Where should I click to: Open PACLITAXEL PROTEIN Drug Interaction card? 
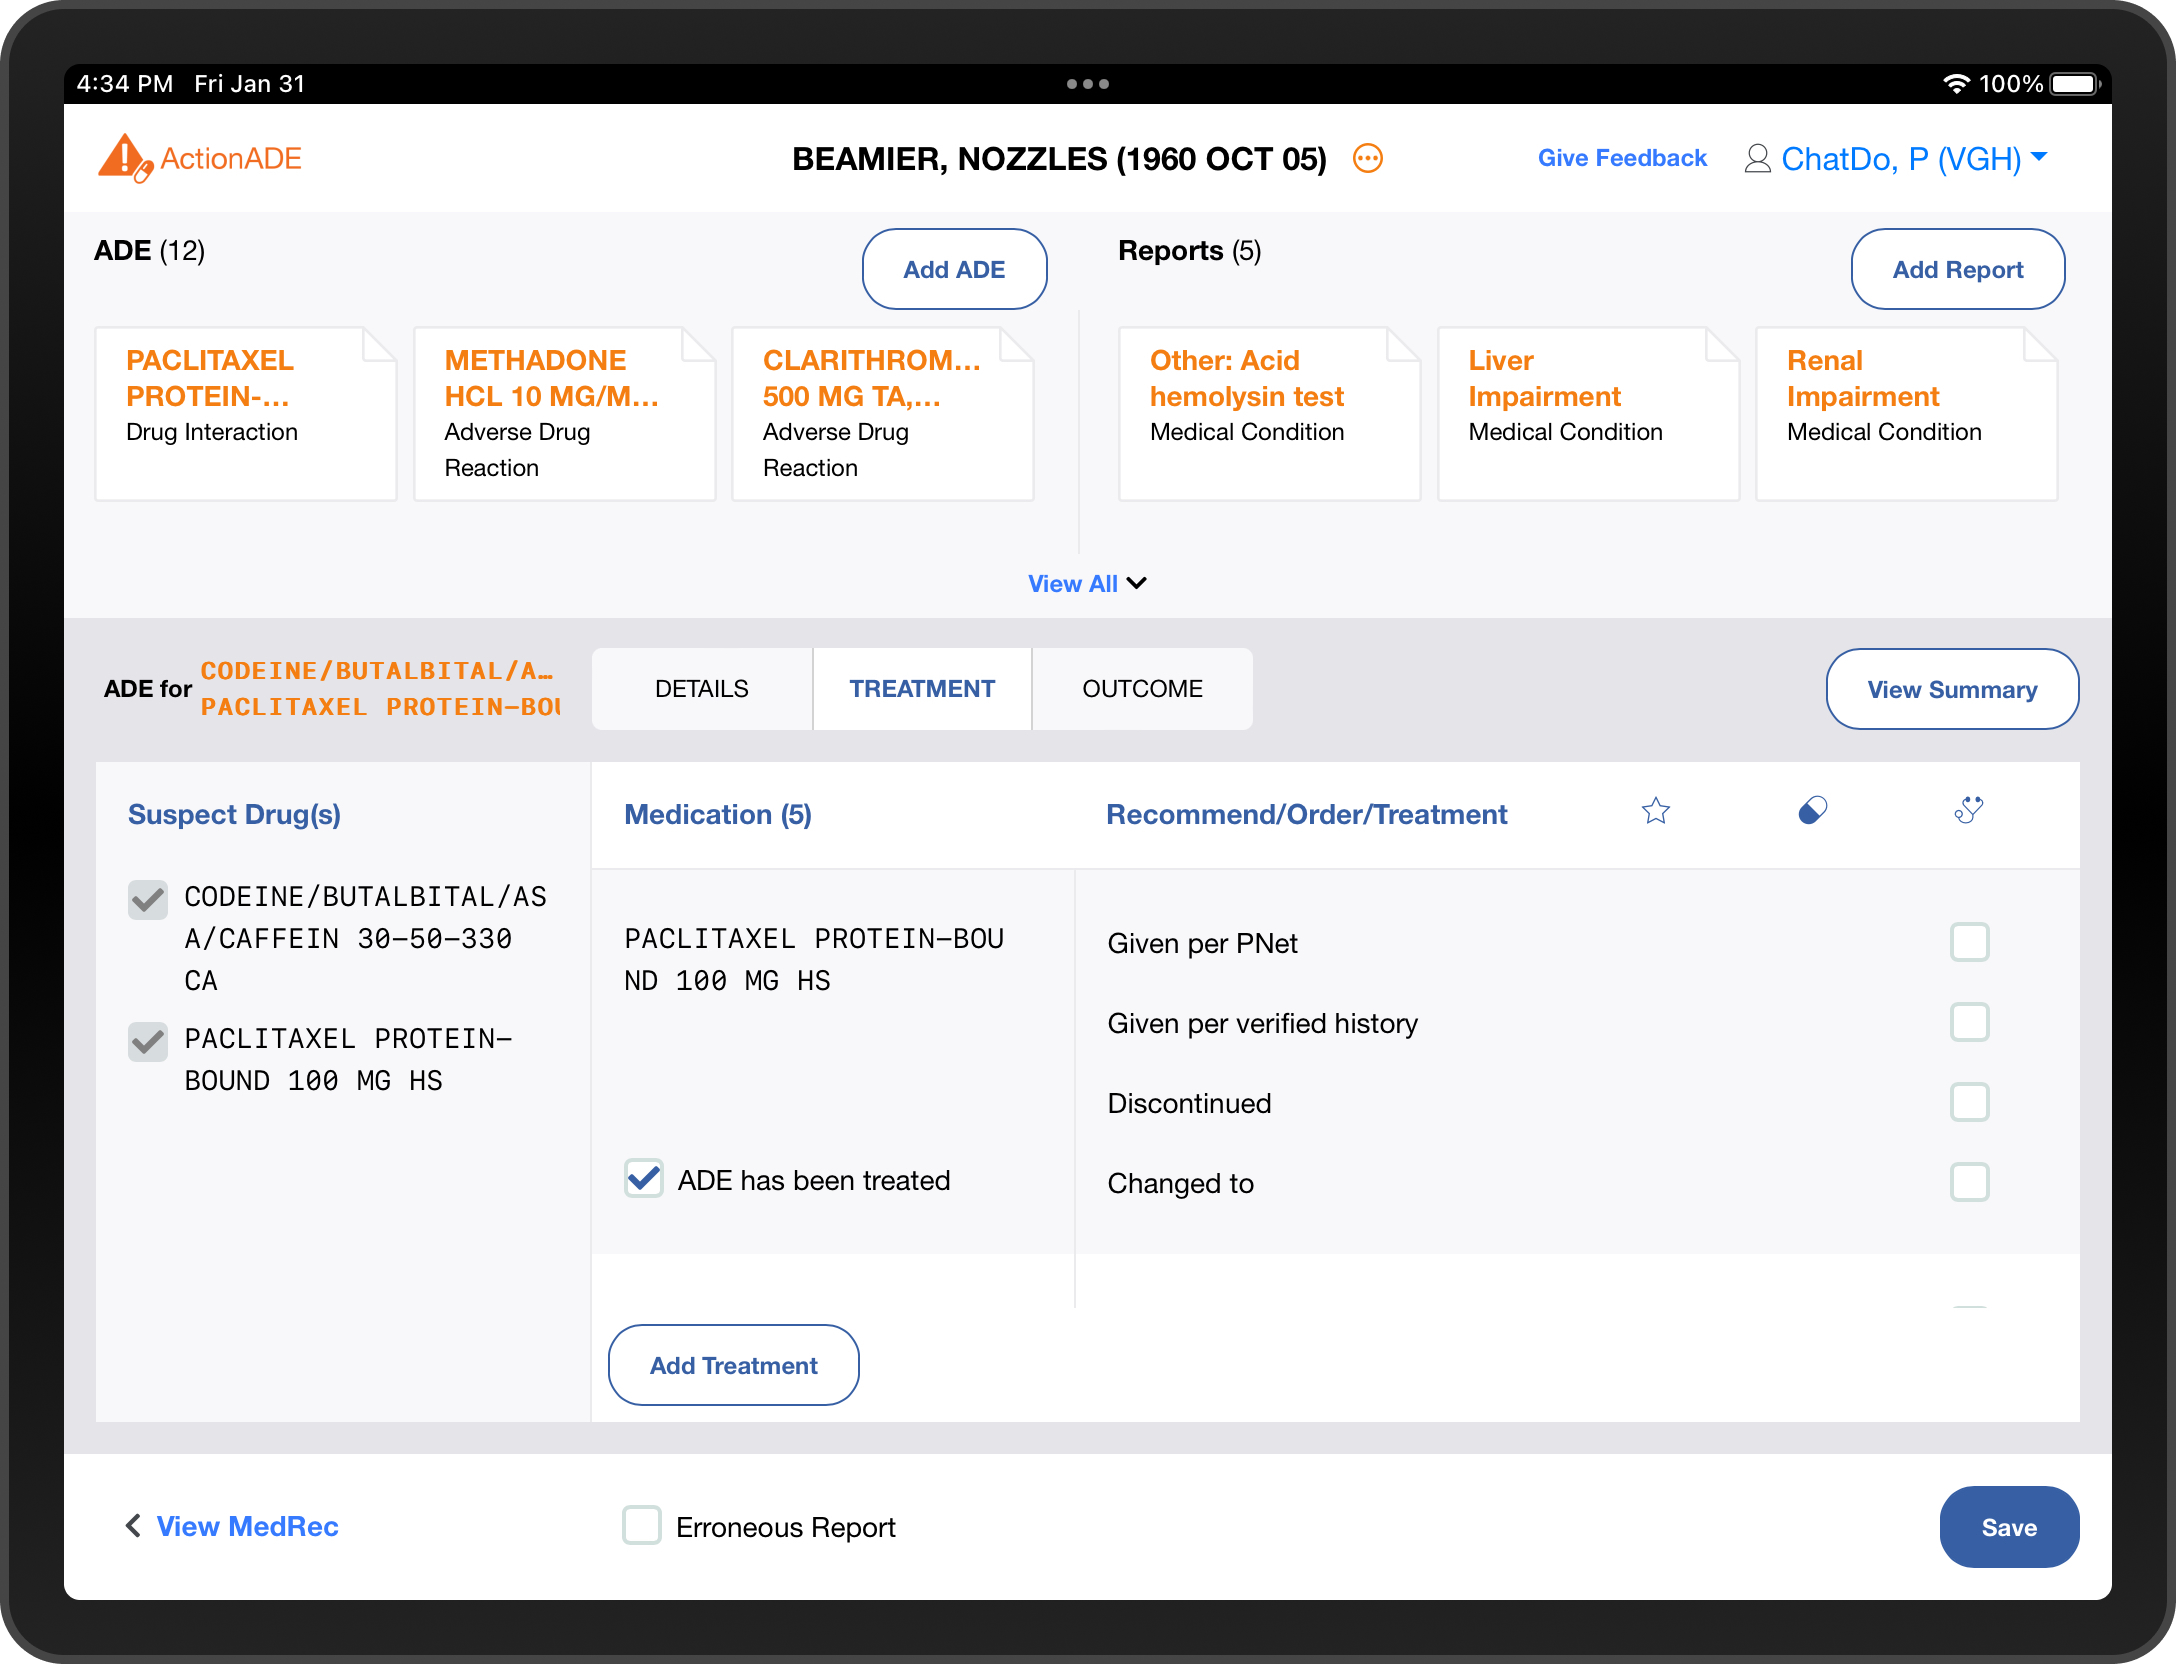point(246,414)
